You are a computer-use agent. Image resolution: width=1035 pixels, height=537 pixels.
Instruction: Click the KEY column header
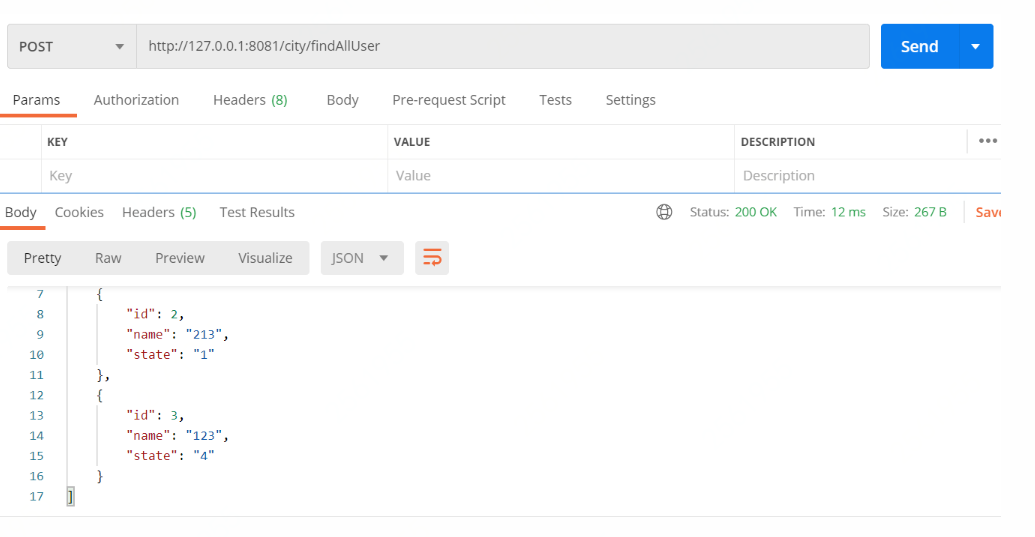coord(57,142)
